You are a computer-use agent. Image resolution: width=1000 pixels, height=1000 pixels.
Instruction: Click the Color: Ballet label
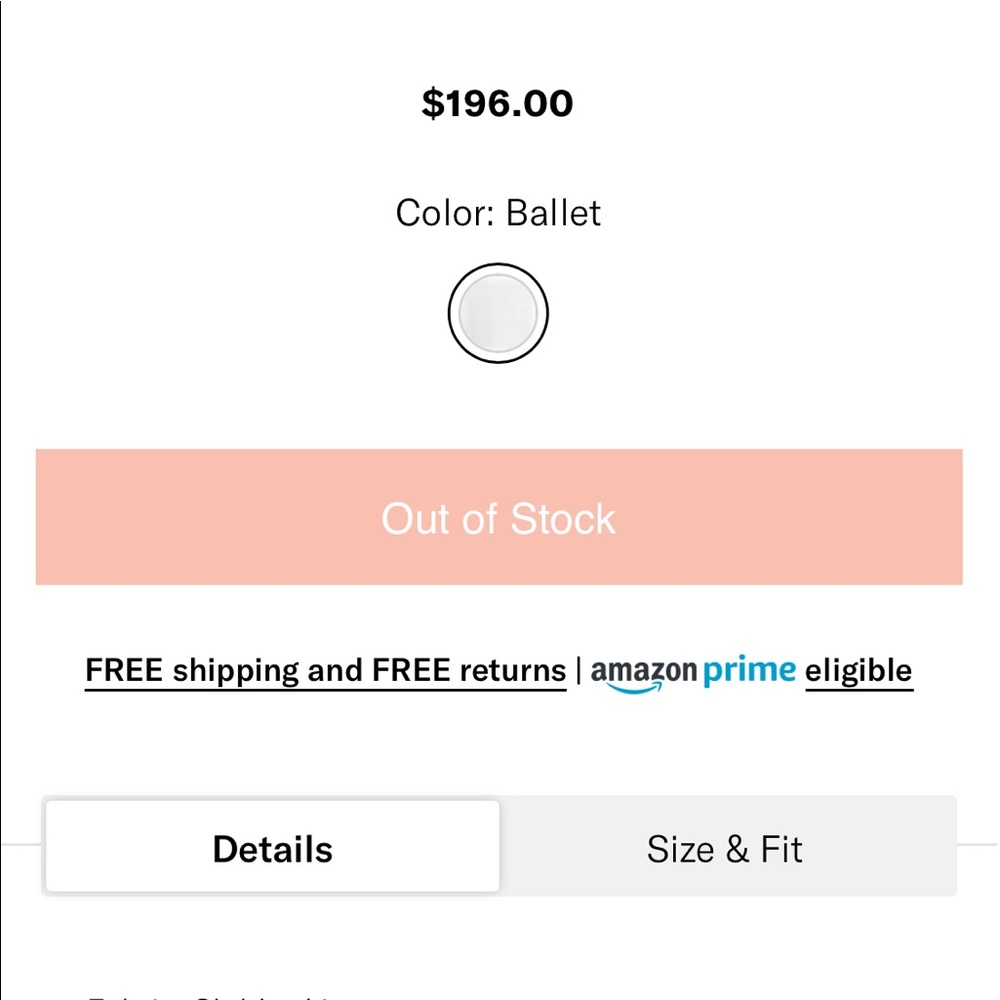click(497, 212)
